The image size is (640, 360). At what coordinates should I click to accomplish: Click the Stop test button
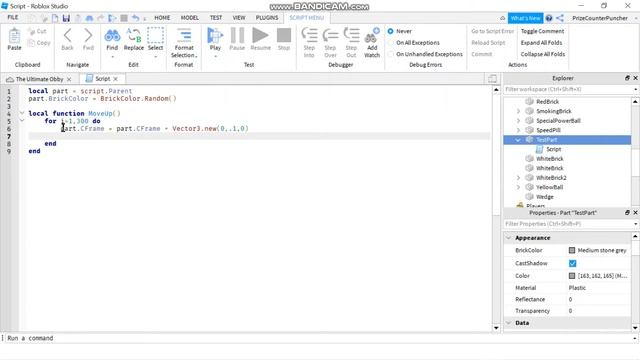point(284,36)
